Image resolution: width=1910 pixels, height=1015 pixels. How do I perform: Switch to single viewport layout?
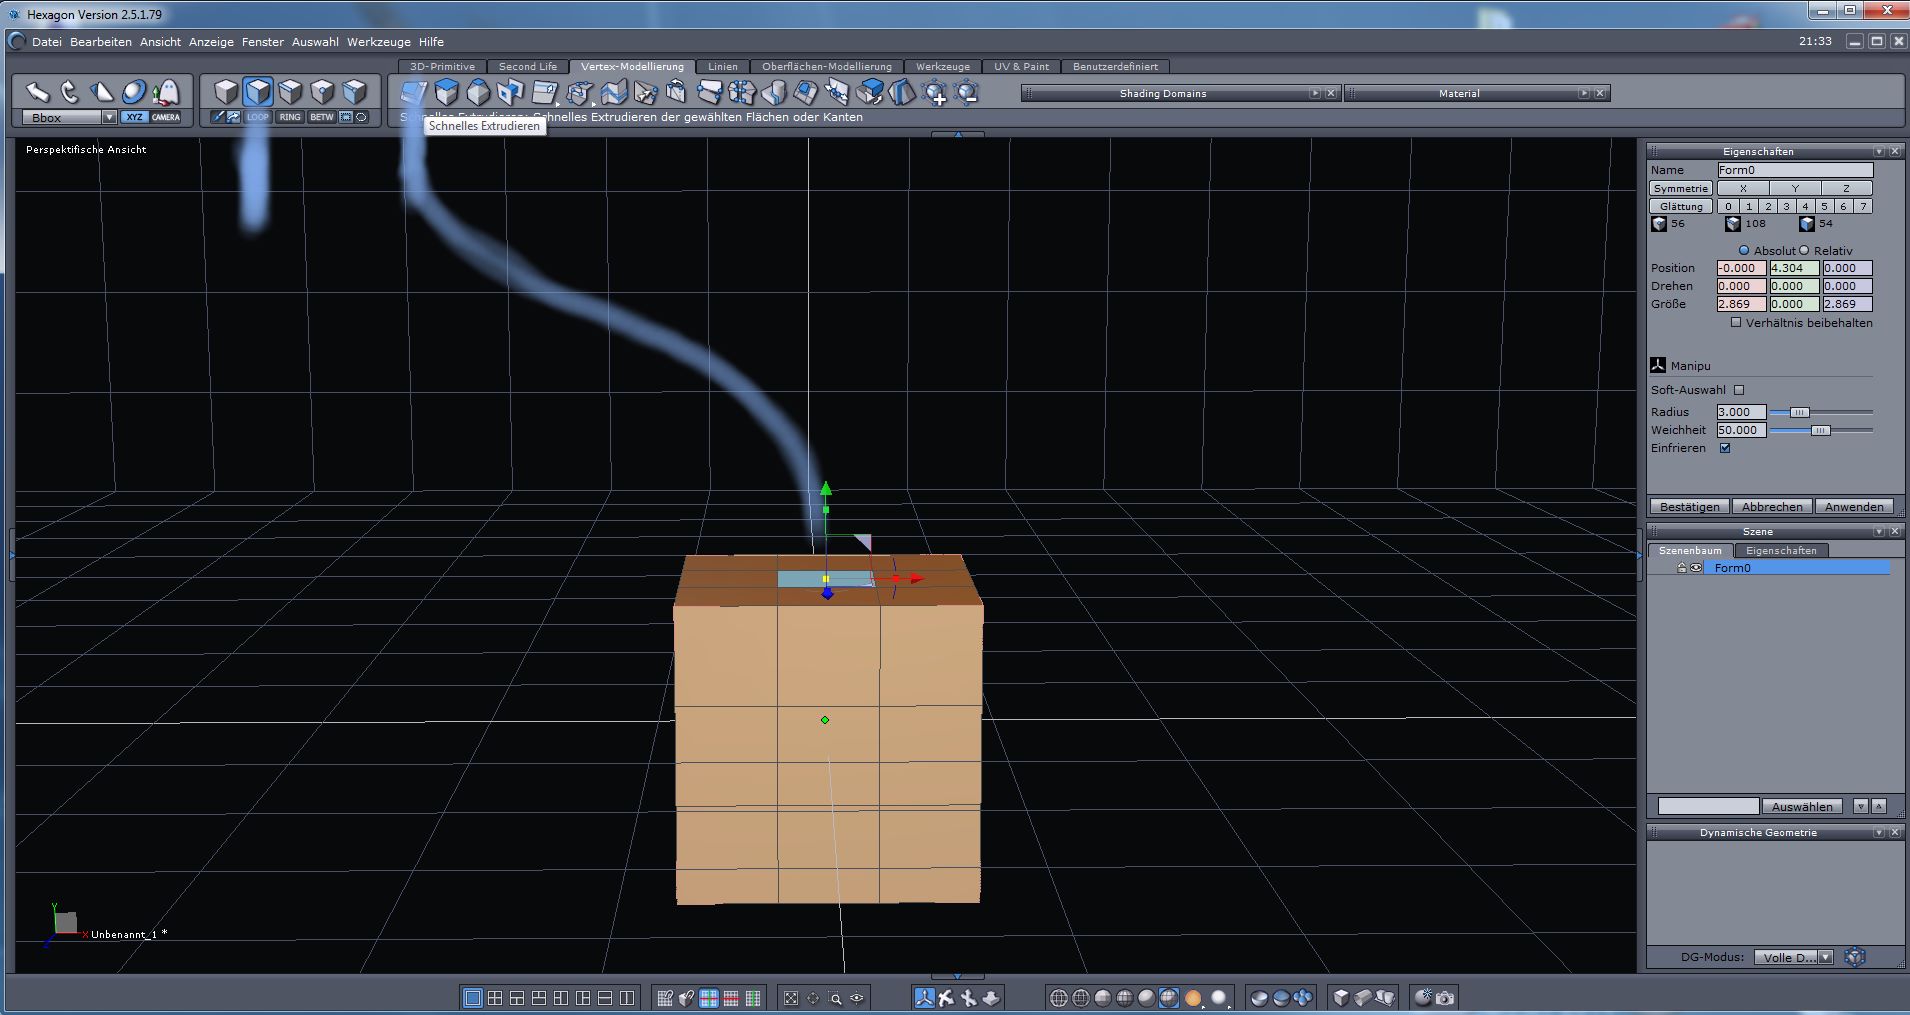[473, 998]
